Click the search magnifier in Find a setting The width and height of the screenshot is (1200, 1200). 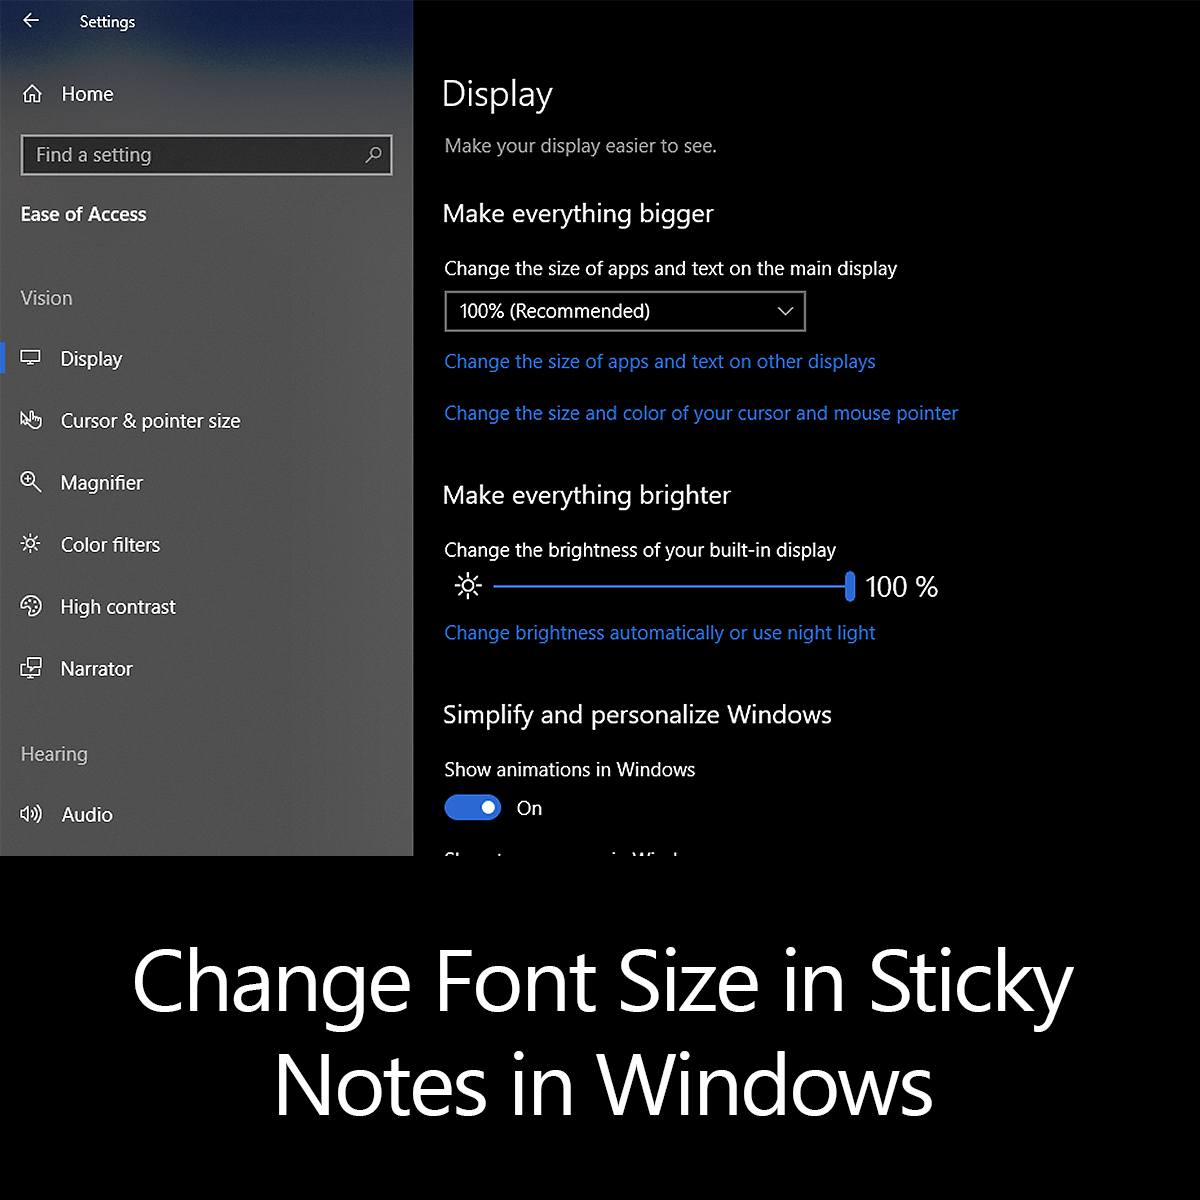pos(373,155)
